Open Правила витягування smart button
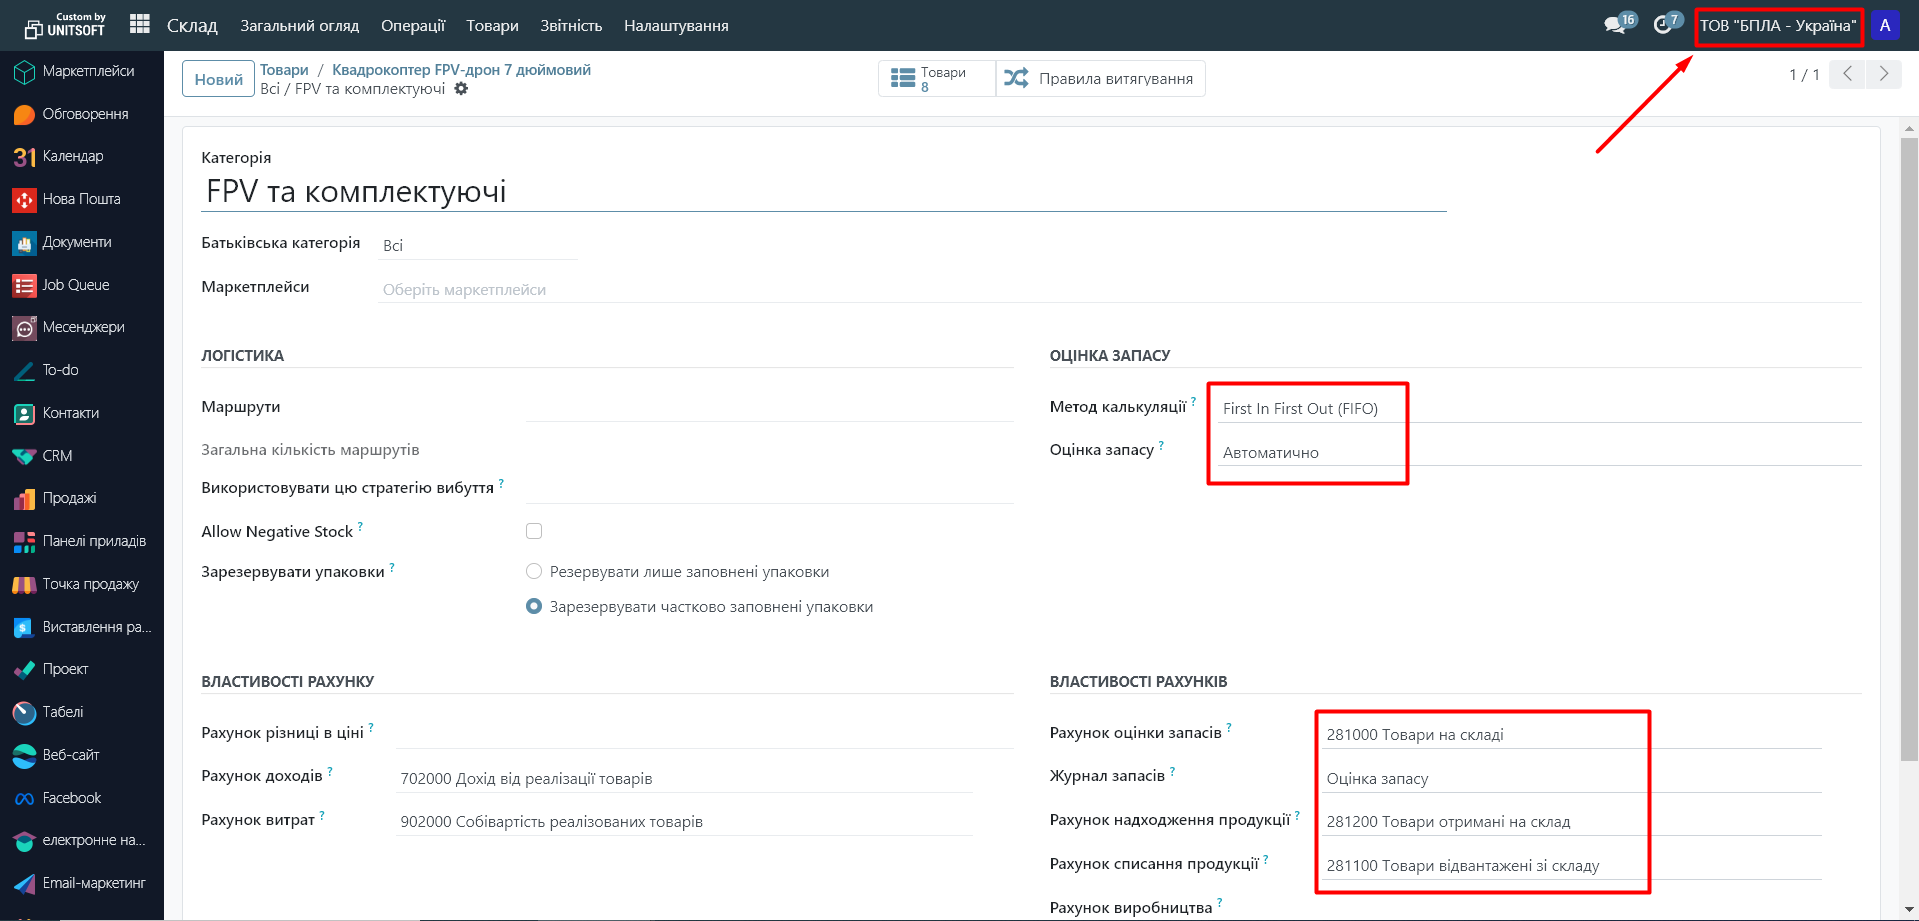 pos(1100,78)
